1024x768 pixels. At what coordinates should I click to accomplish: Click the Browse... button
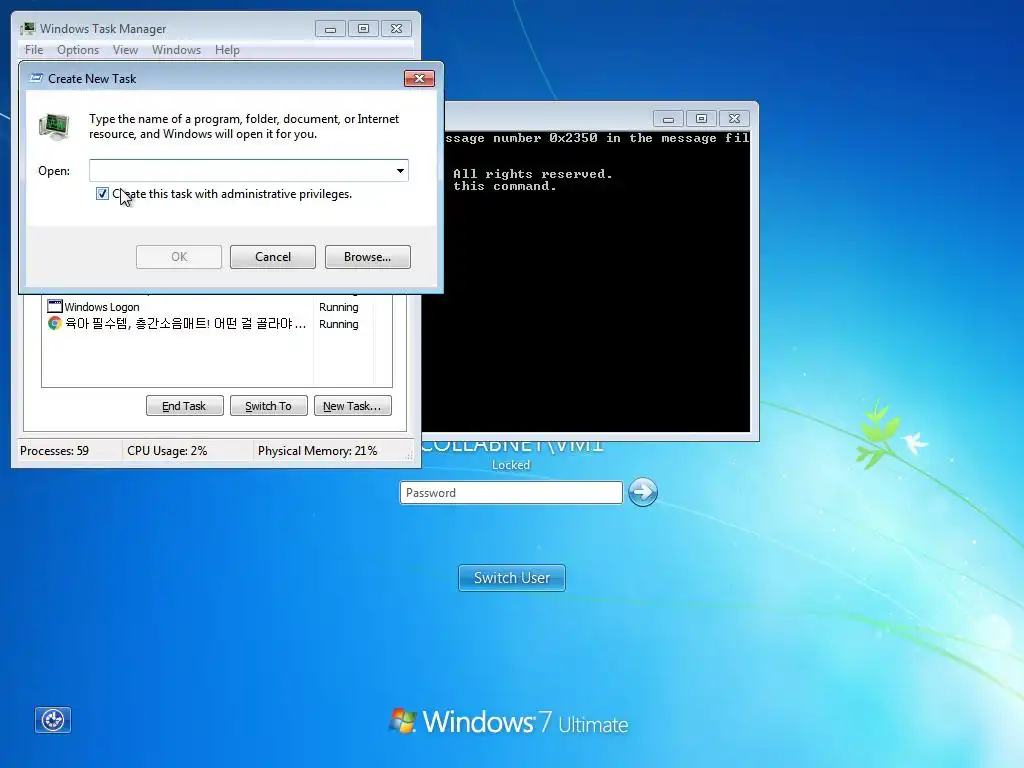tap(368, 257)
